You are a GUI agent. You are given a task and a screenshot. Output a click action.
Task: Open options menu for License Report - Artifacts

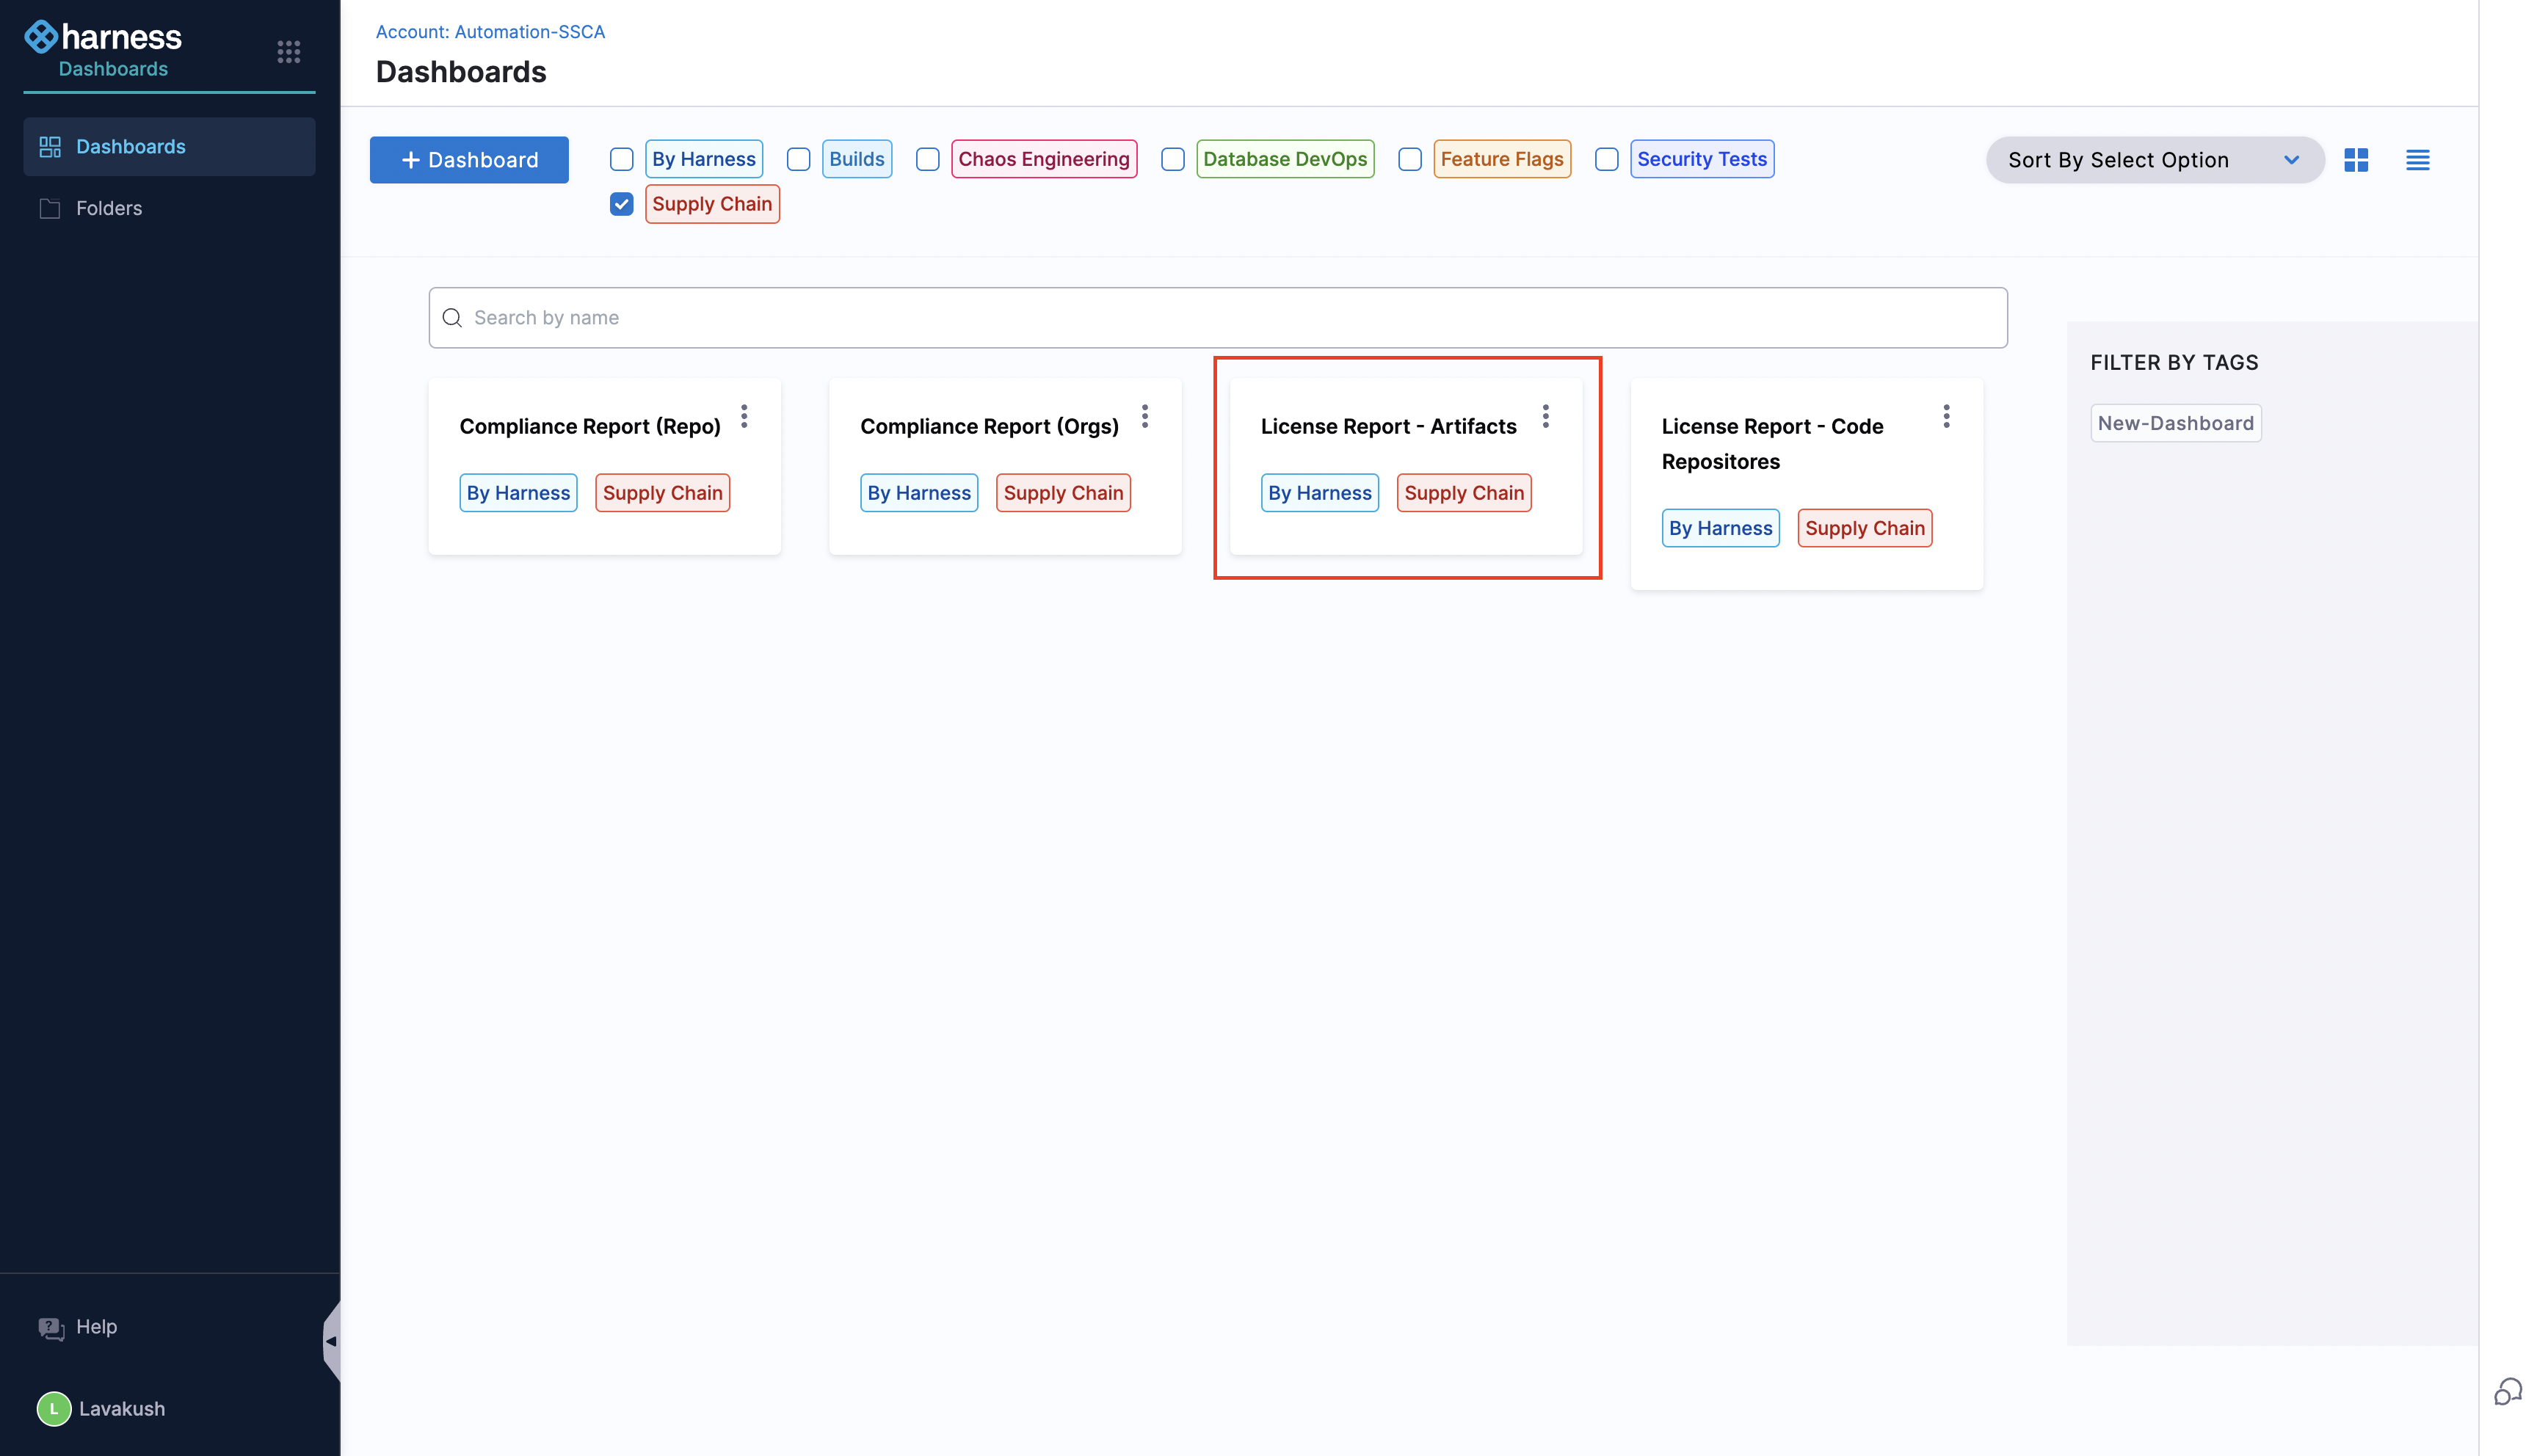pos(1545,416)
